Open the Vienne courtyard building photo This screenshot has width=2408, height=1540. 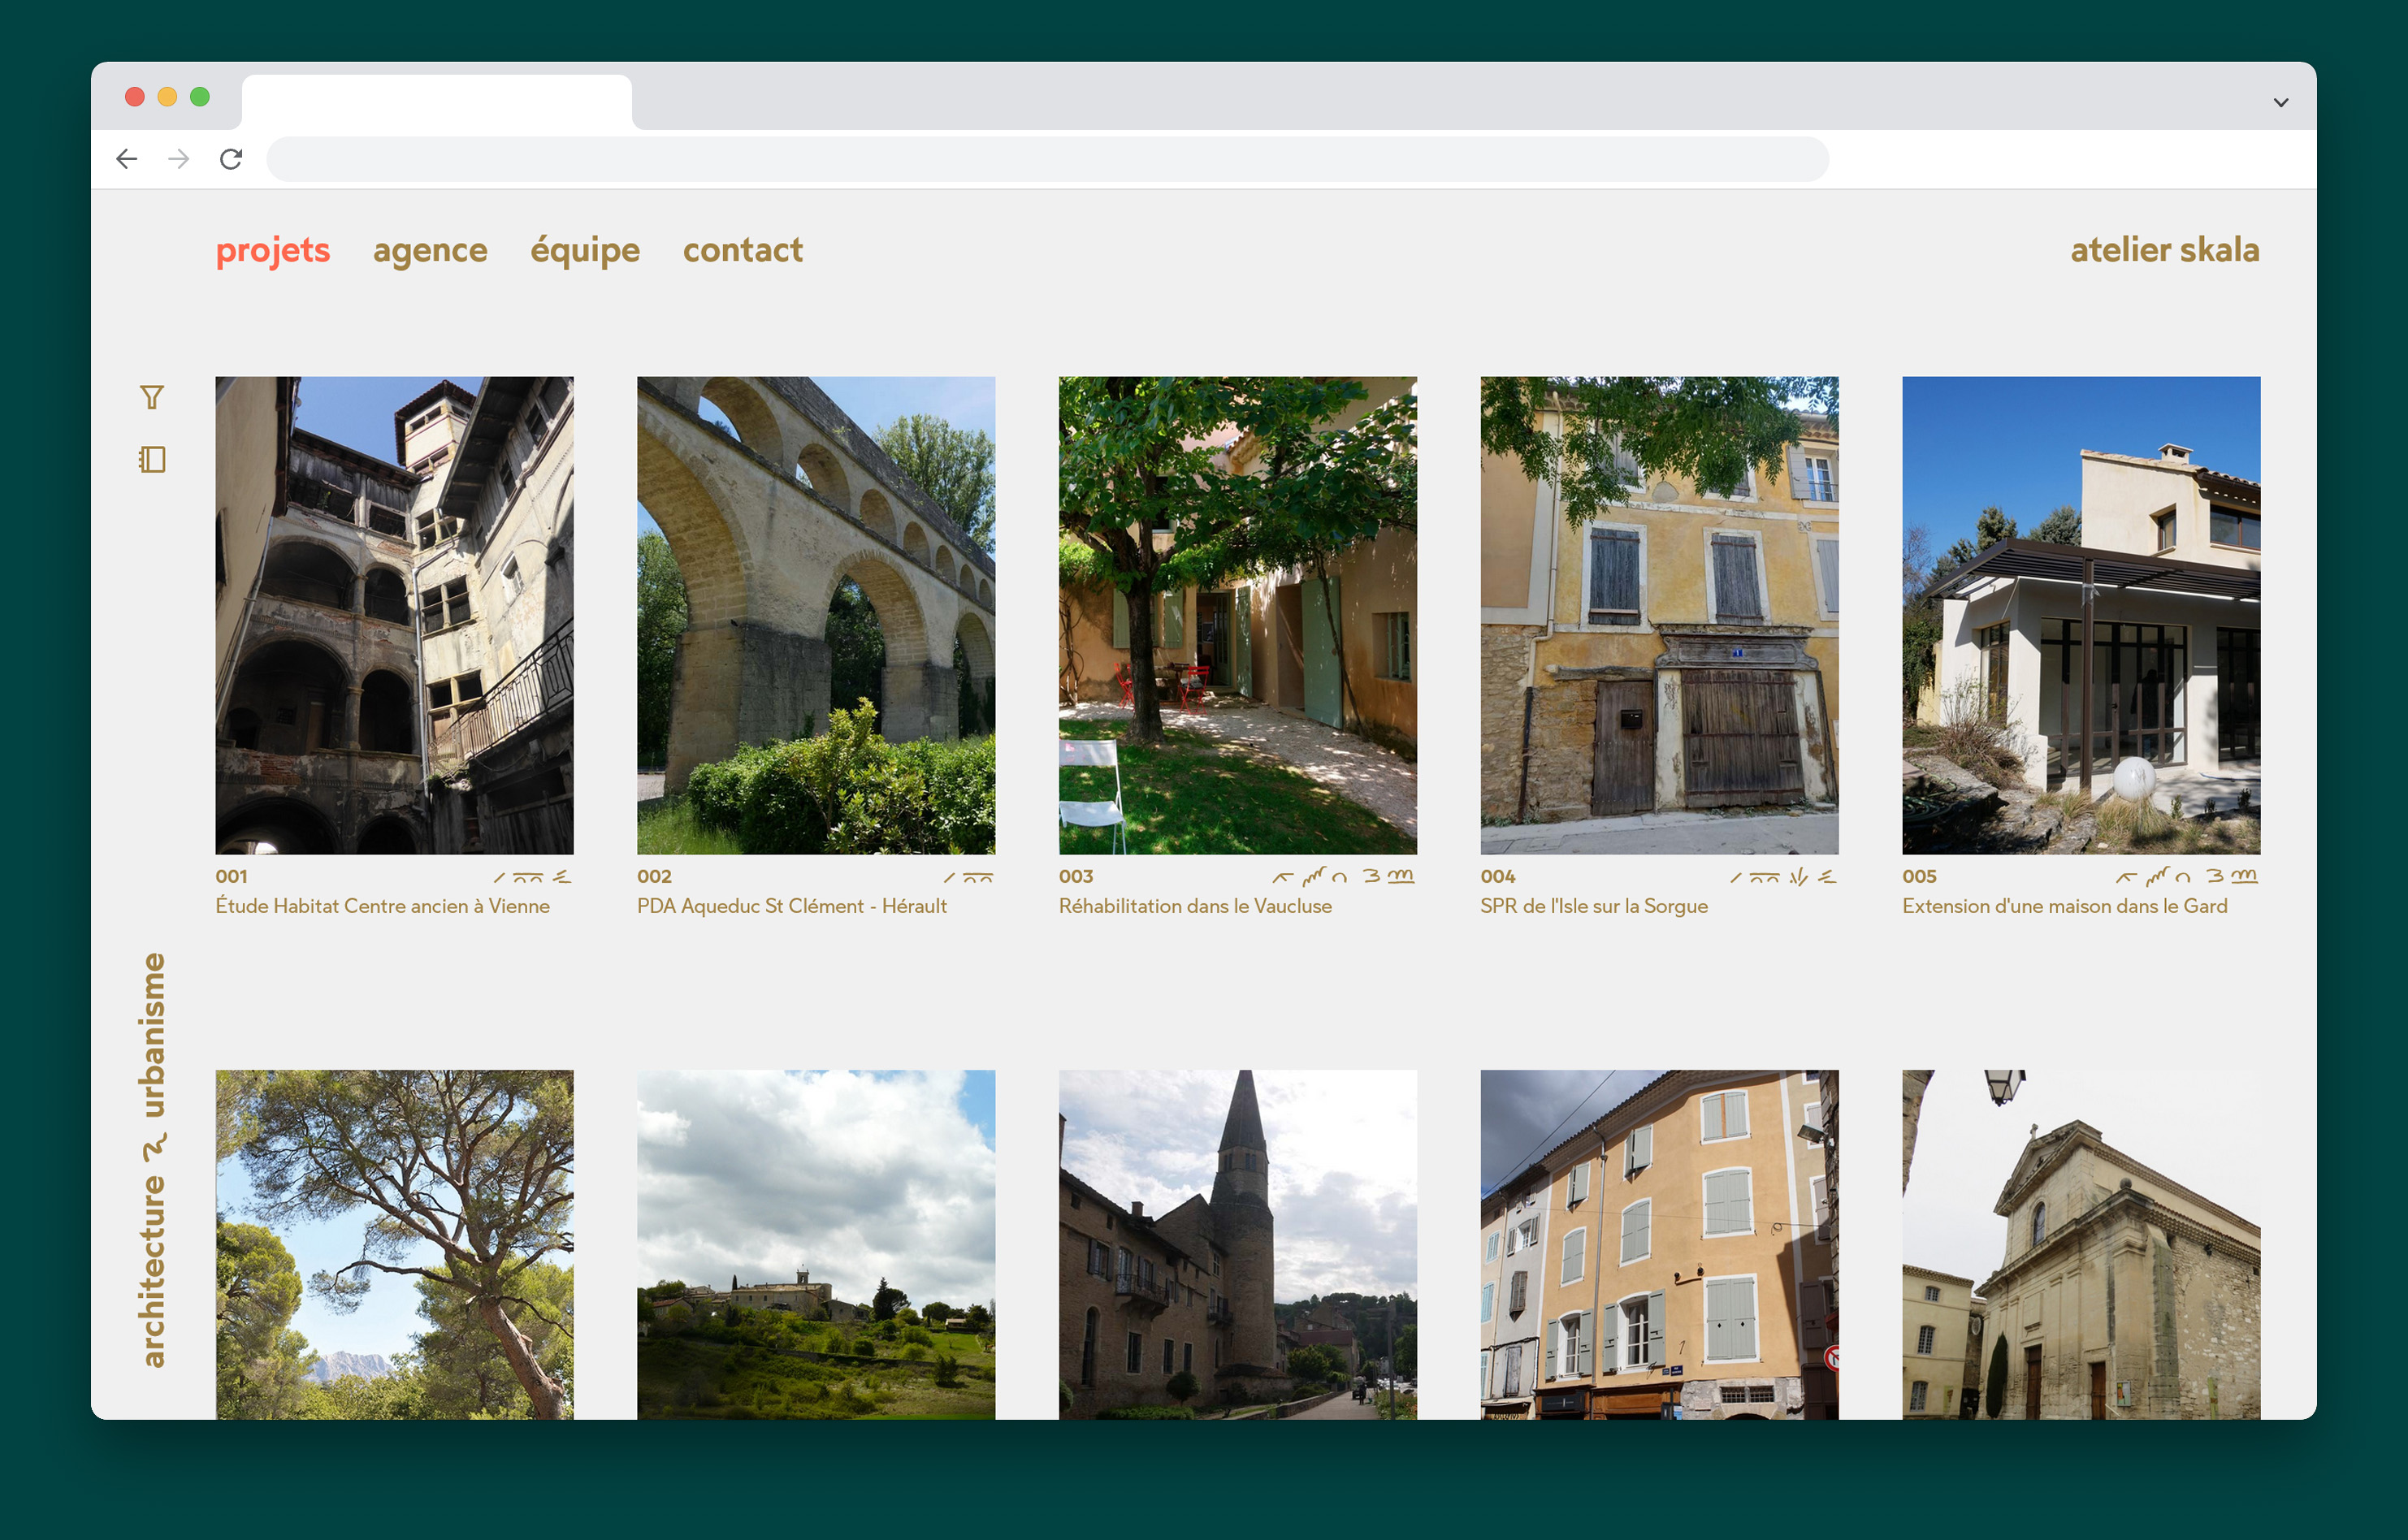point(395,615)
